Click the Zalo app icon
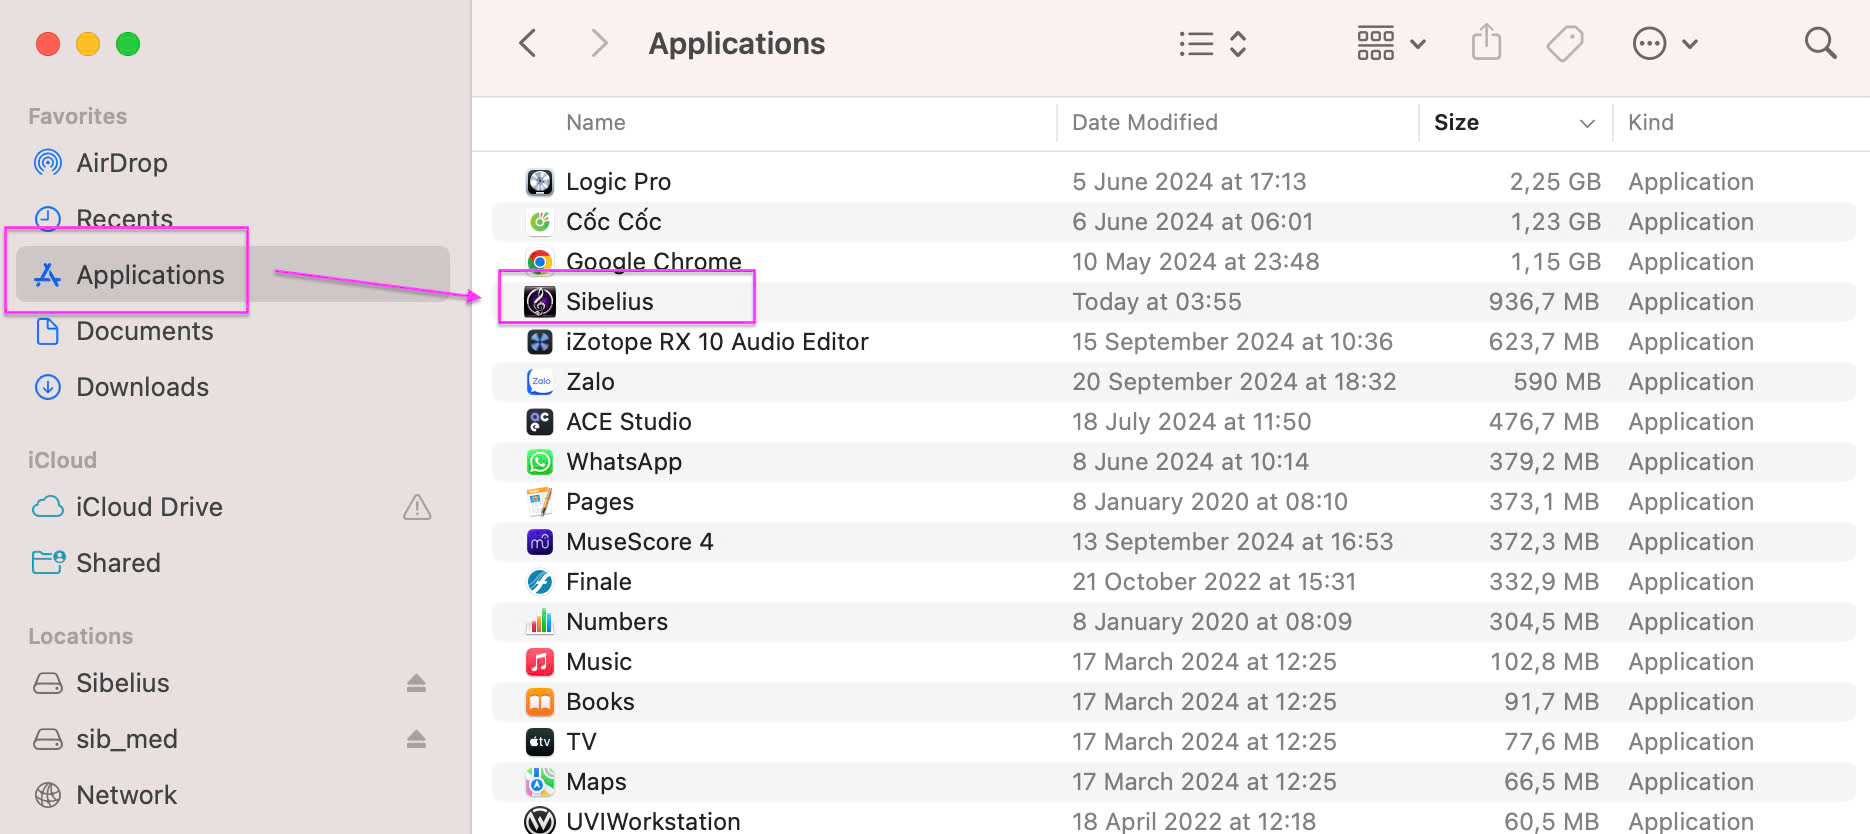 click(x=540, y=381)
